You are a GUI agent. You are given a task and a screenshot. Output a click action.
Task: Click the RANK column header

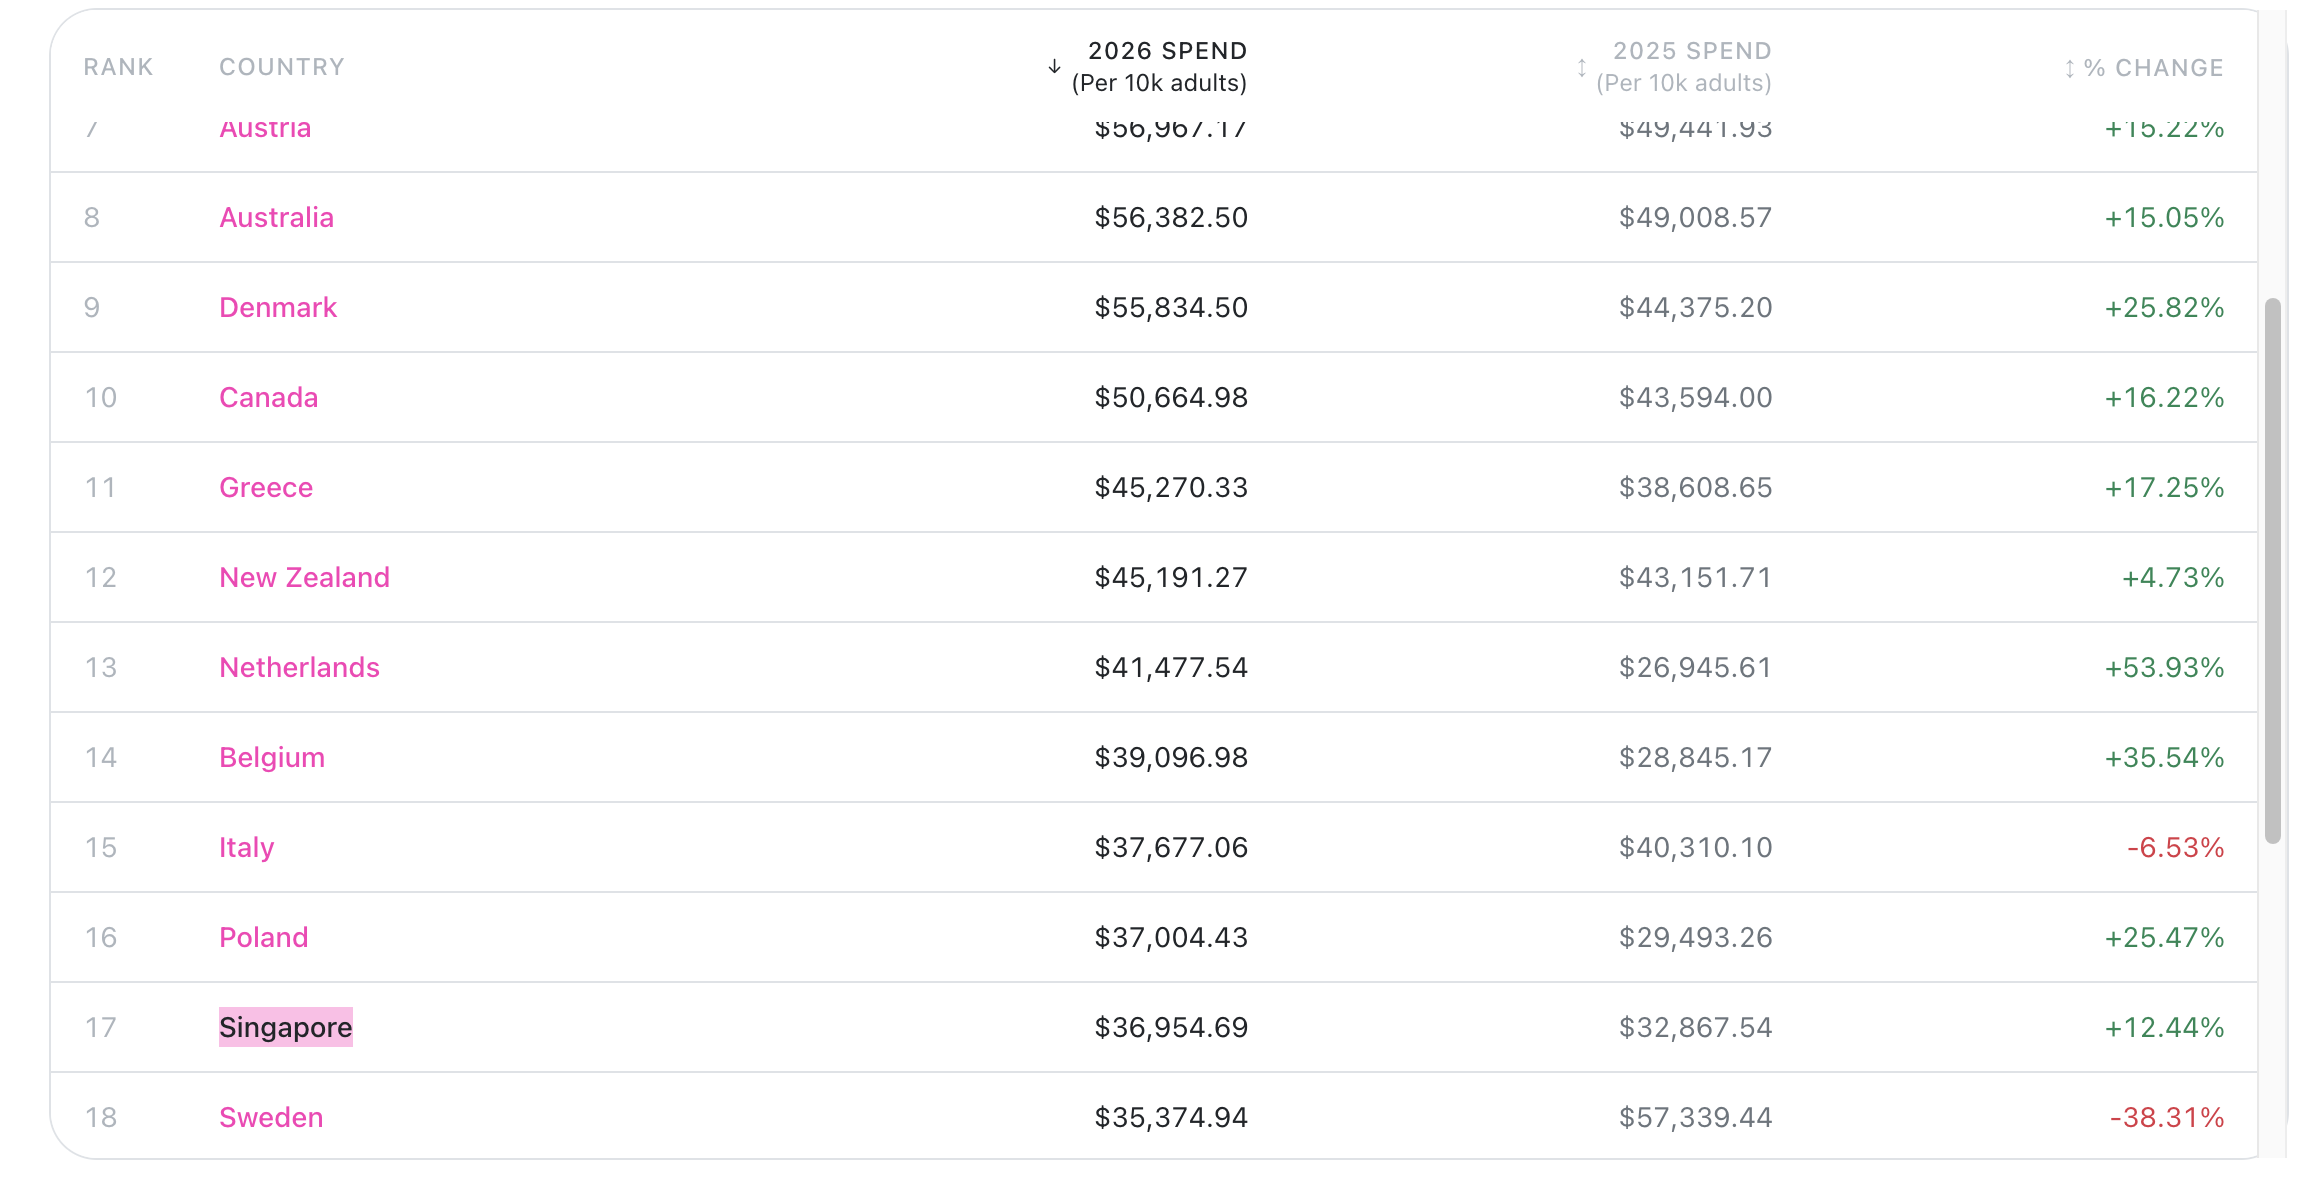pyautogui.click(x=118, y=67)
